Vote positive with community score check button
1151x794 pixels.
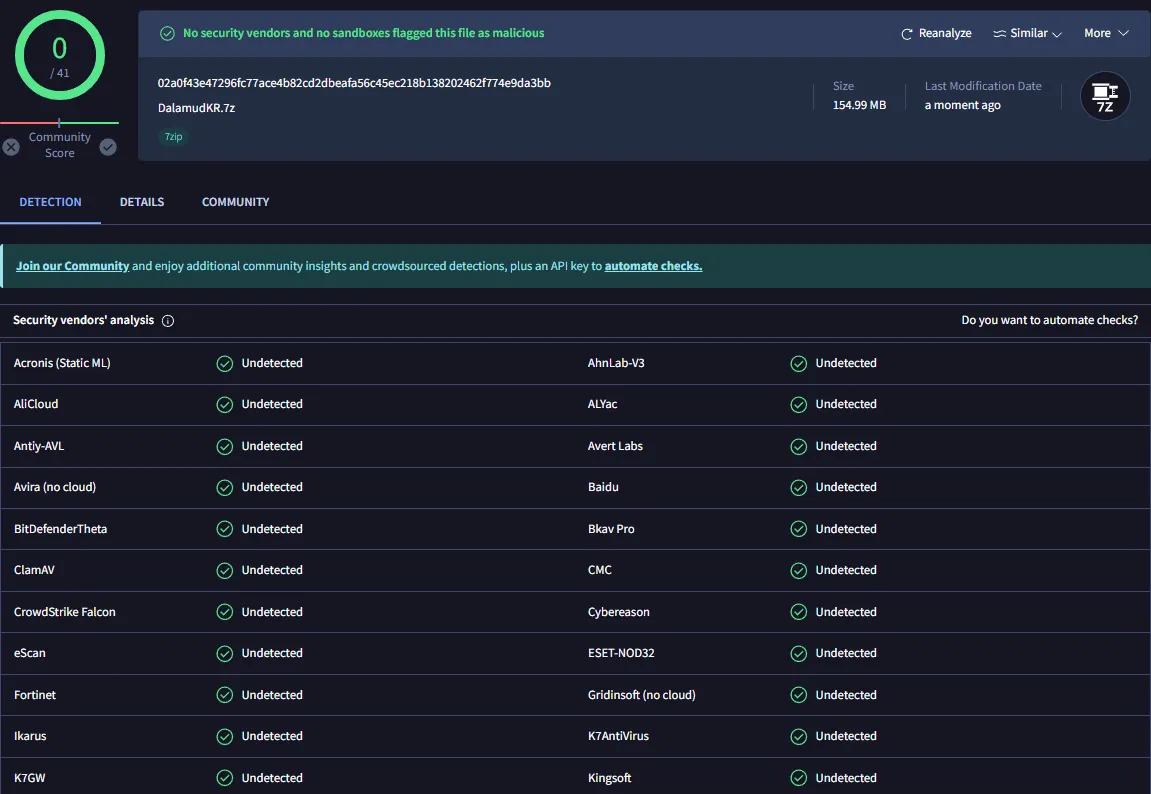pos(108,147)
